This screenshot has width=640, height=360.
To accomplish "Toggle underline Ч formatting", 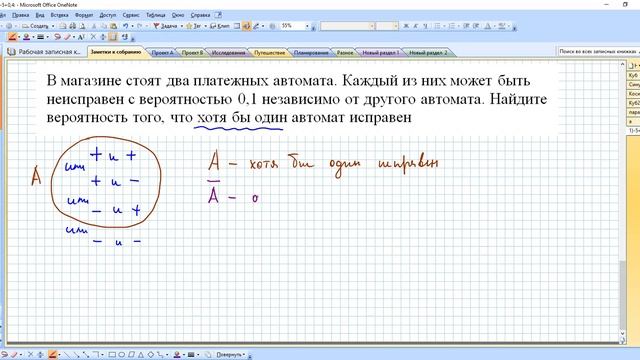I will [426, 26].
